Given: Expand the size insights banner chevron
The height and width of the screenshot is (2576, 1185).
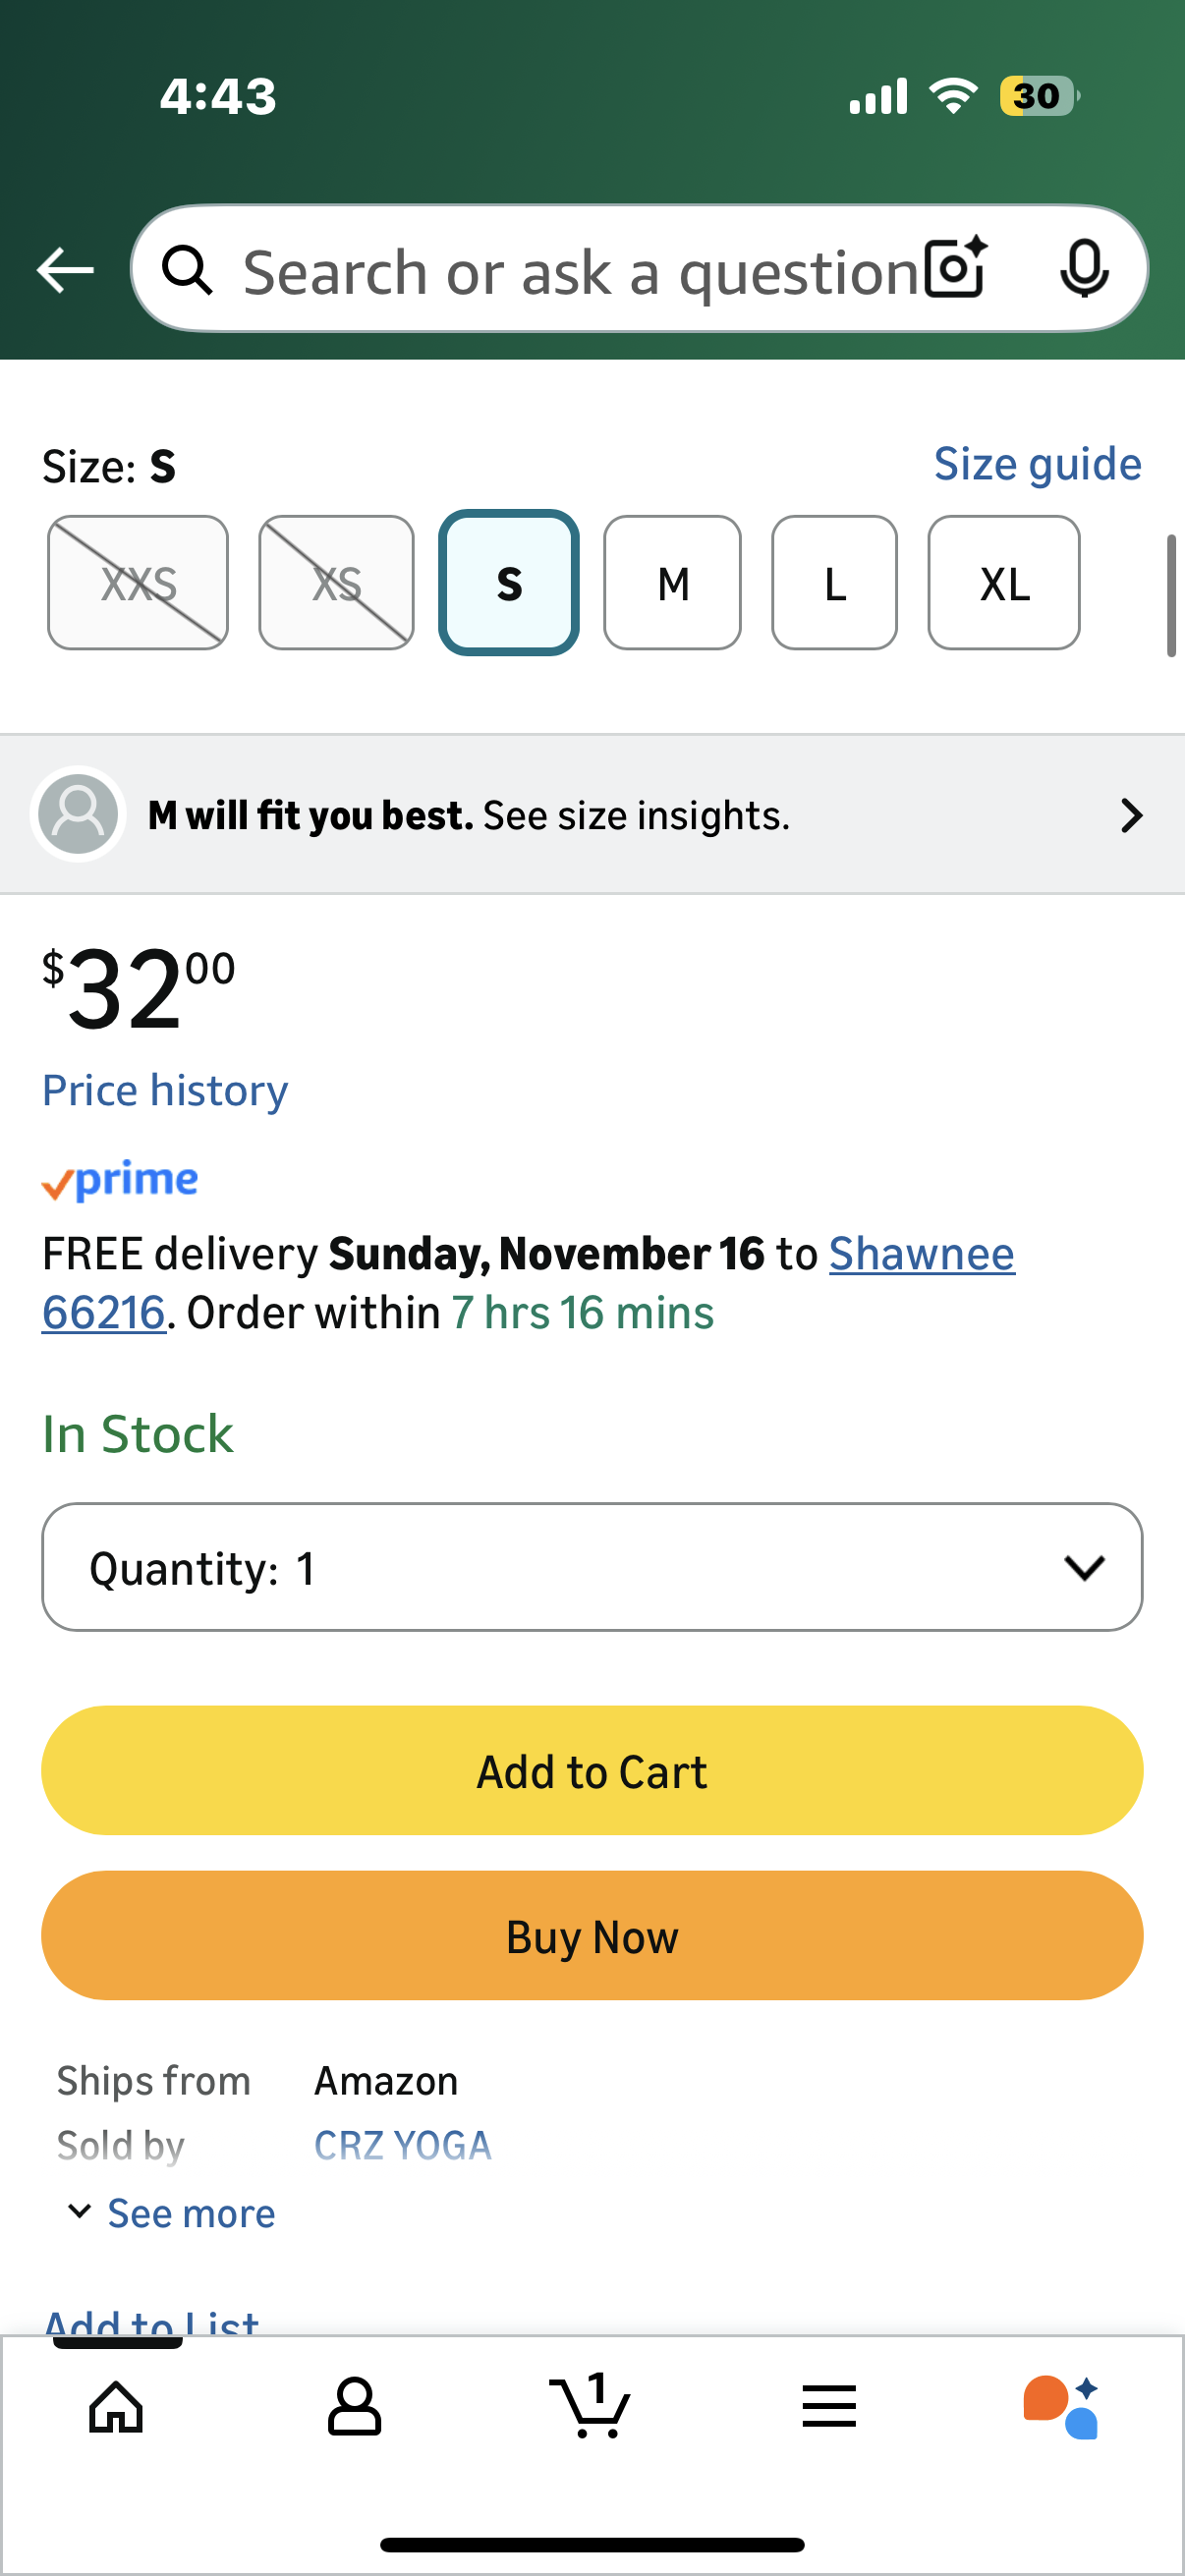Looking at the screenshot, I should click(1131, 815).
